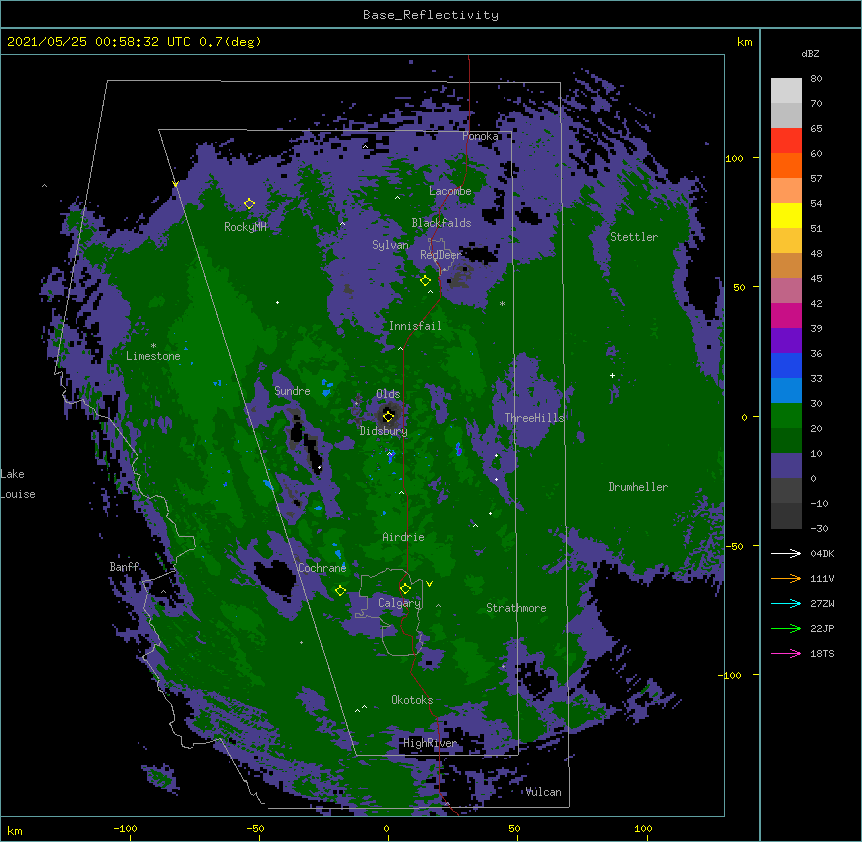This screenshot has width=862, height=842.
Task: Click the 18TS legend label
Action: coord(822,653)
